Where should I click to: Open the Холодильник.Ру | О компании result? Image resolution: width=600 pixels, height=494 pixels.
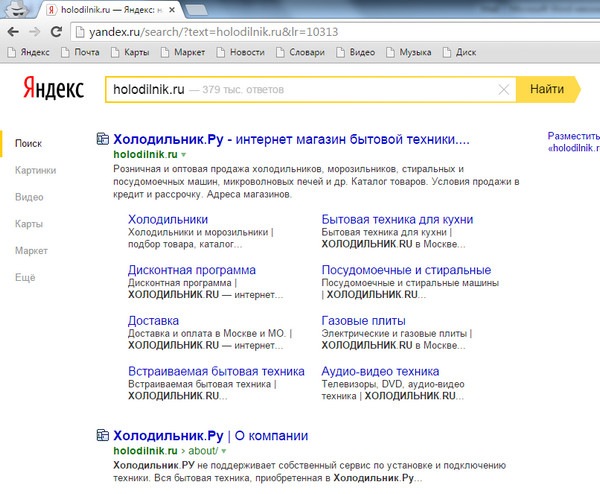(x=211, y=435)
